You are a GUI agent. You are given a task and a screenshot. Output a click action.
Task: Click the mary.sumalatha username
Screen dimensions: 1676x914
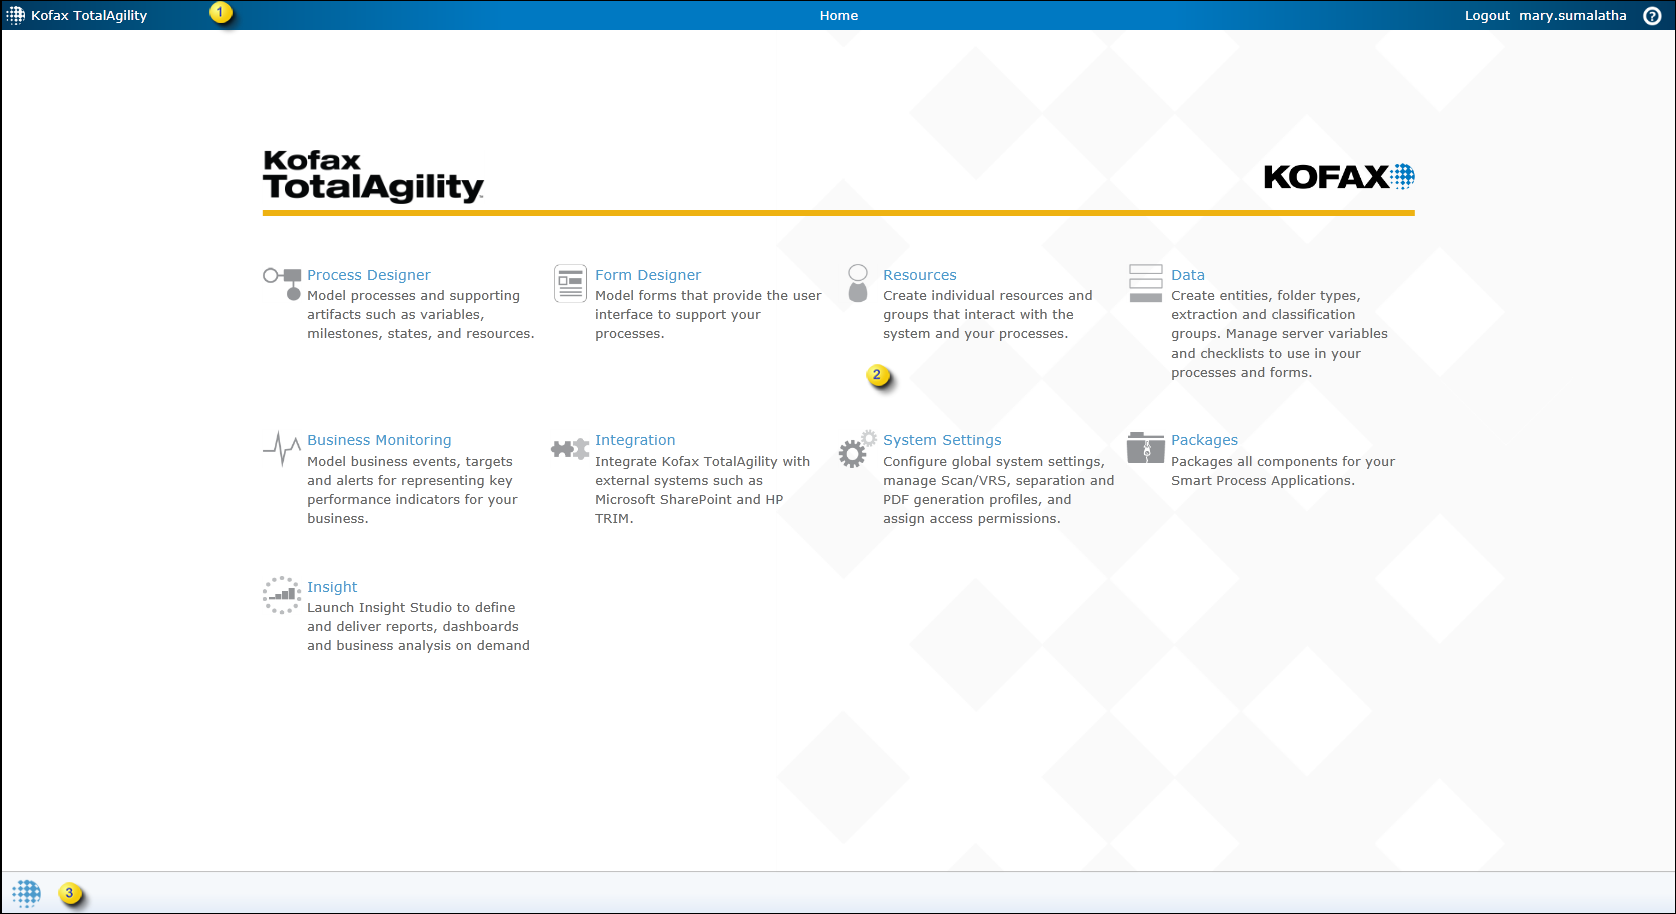click(1572, 16)
